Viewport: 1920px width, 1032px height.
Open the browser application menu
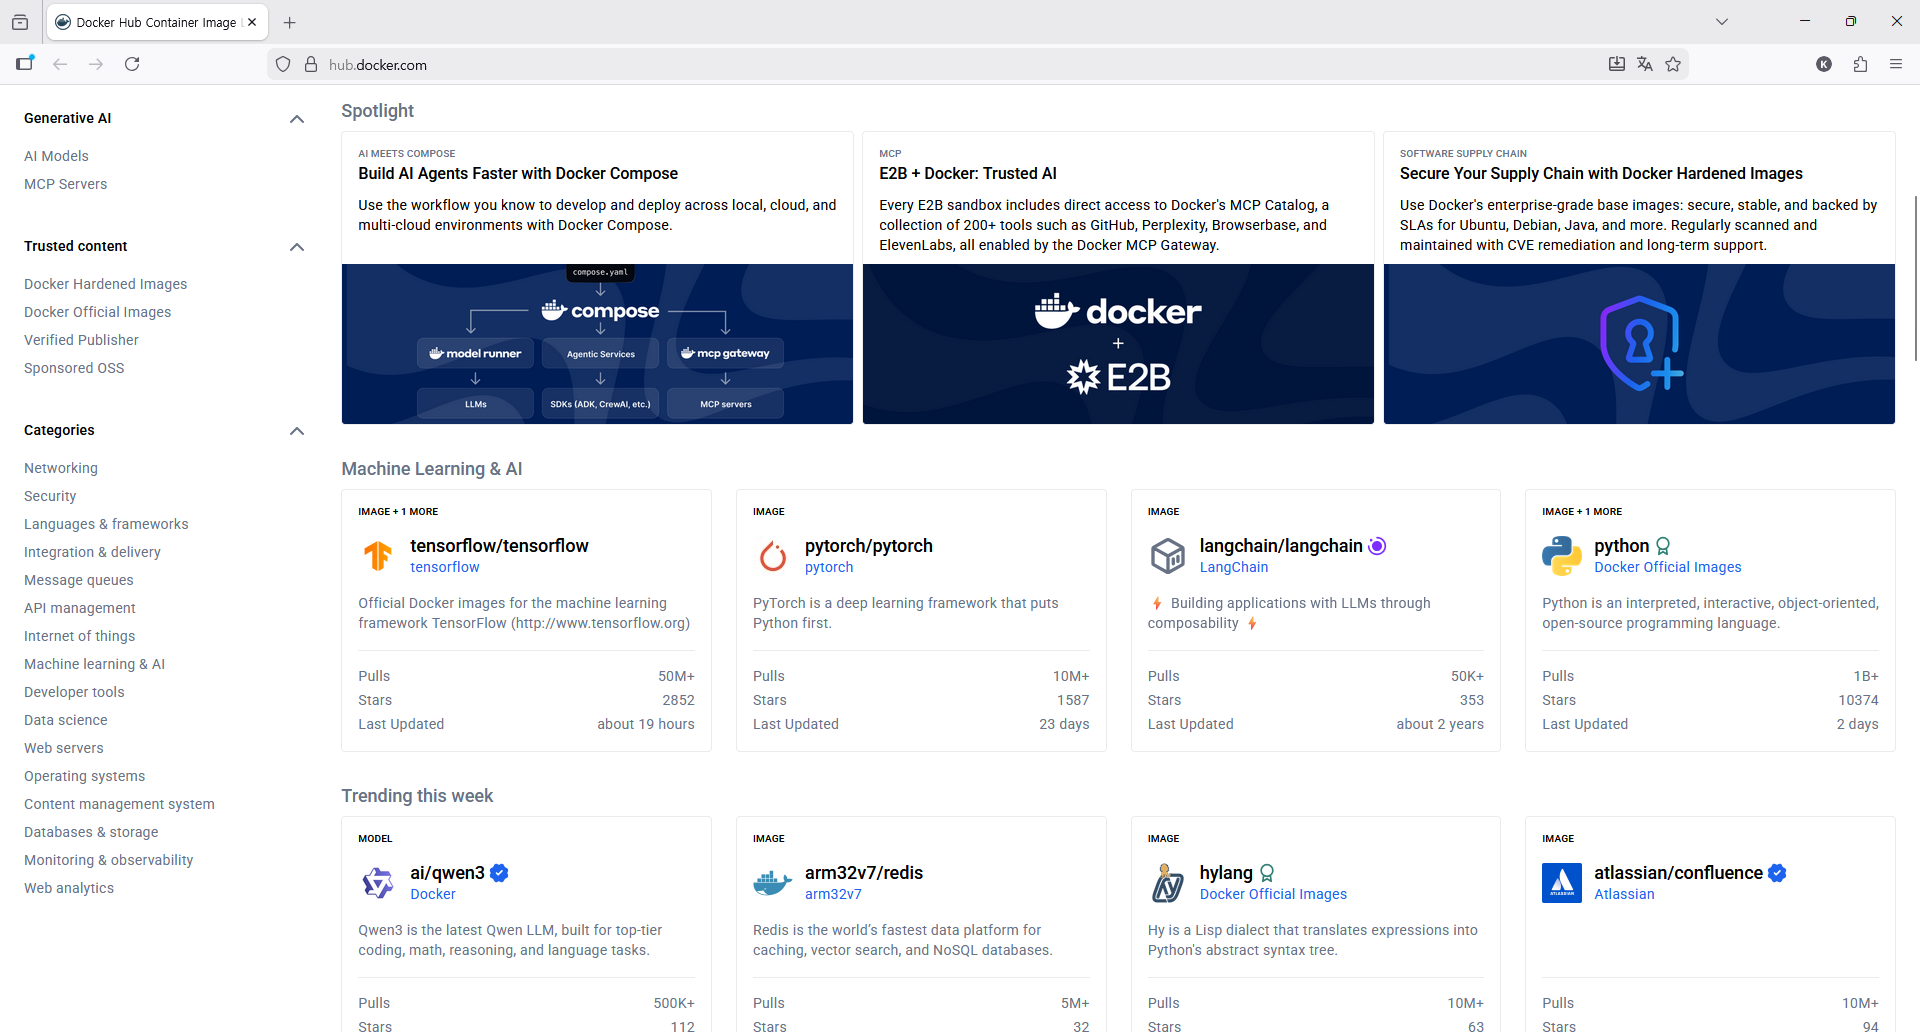1895,64
